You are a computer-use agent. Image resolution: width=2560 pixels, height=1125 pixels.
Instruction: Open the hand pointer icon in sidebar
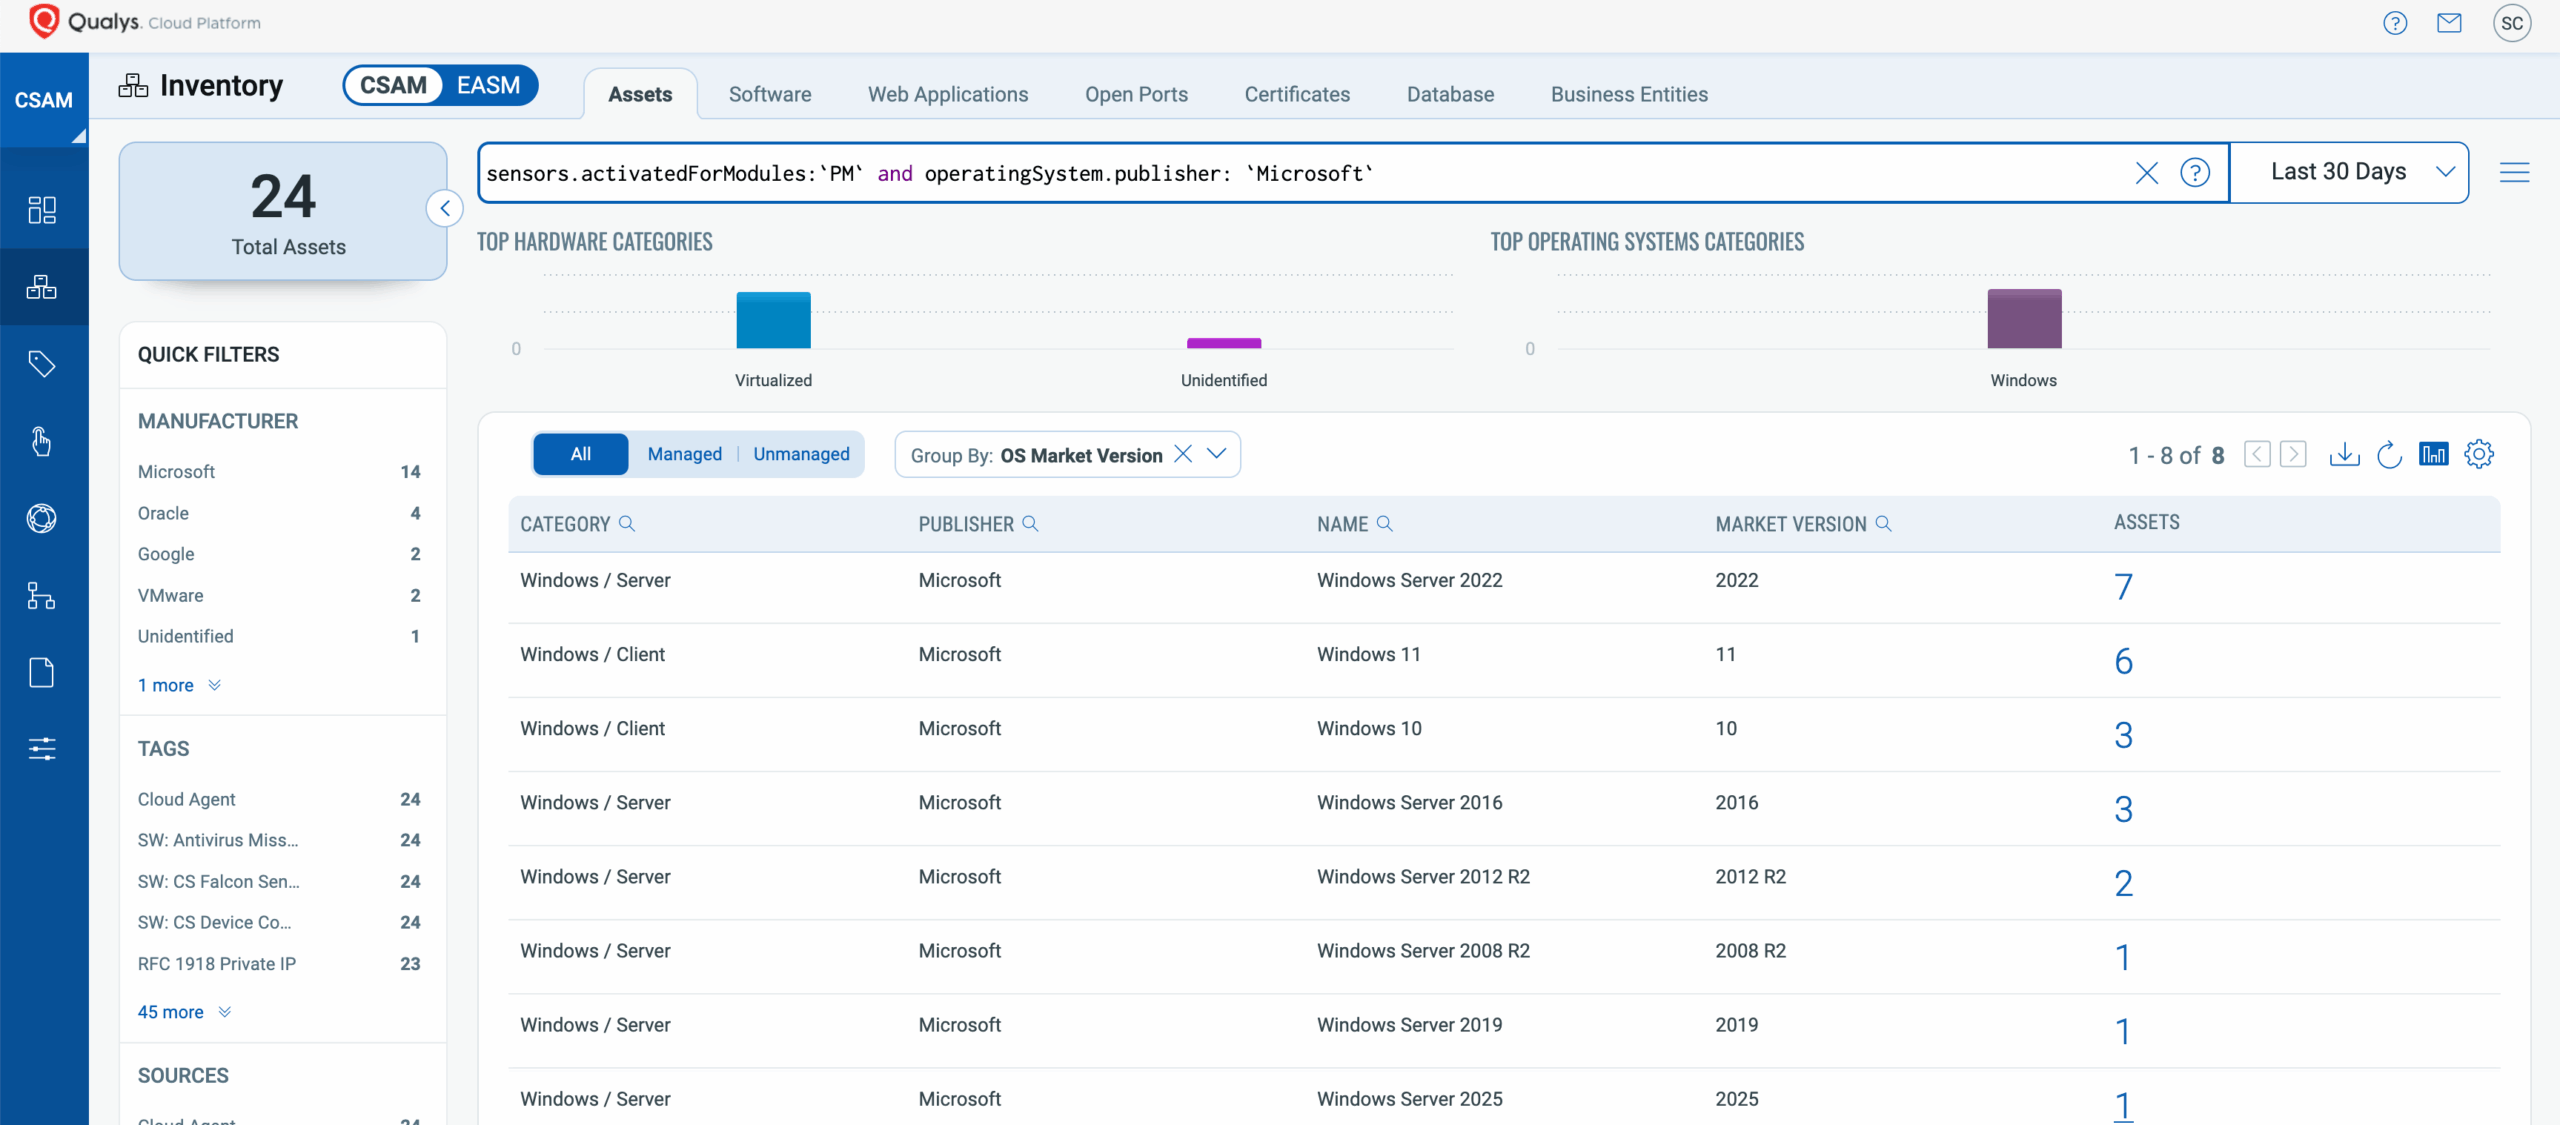(x=42, y=441)
